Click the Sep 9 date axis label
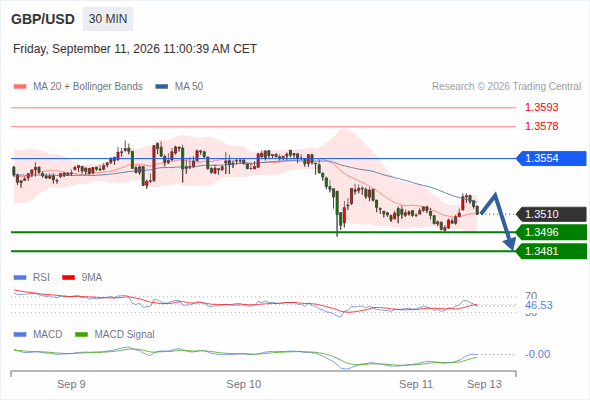The width and height of the screenshot is (590, 400). (71, 384)
